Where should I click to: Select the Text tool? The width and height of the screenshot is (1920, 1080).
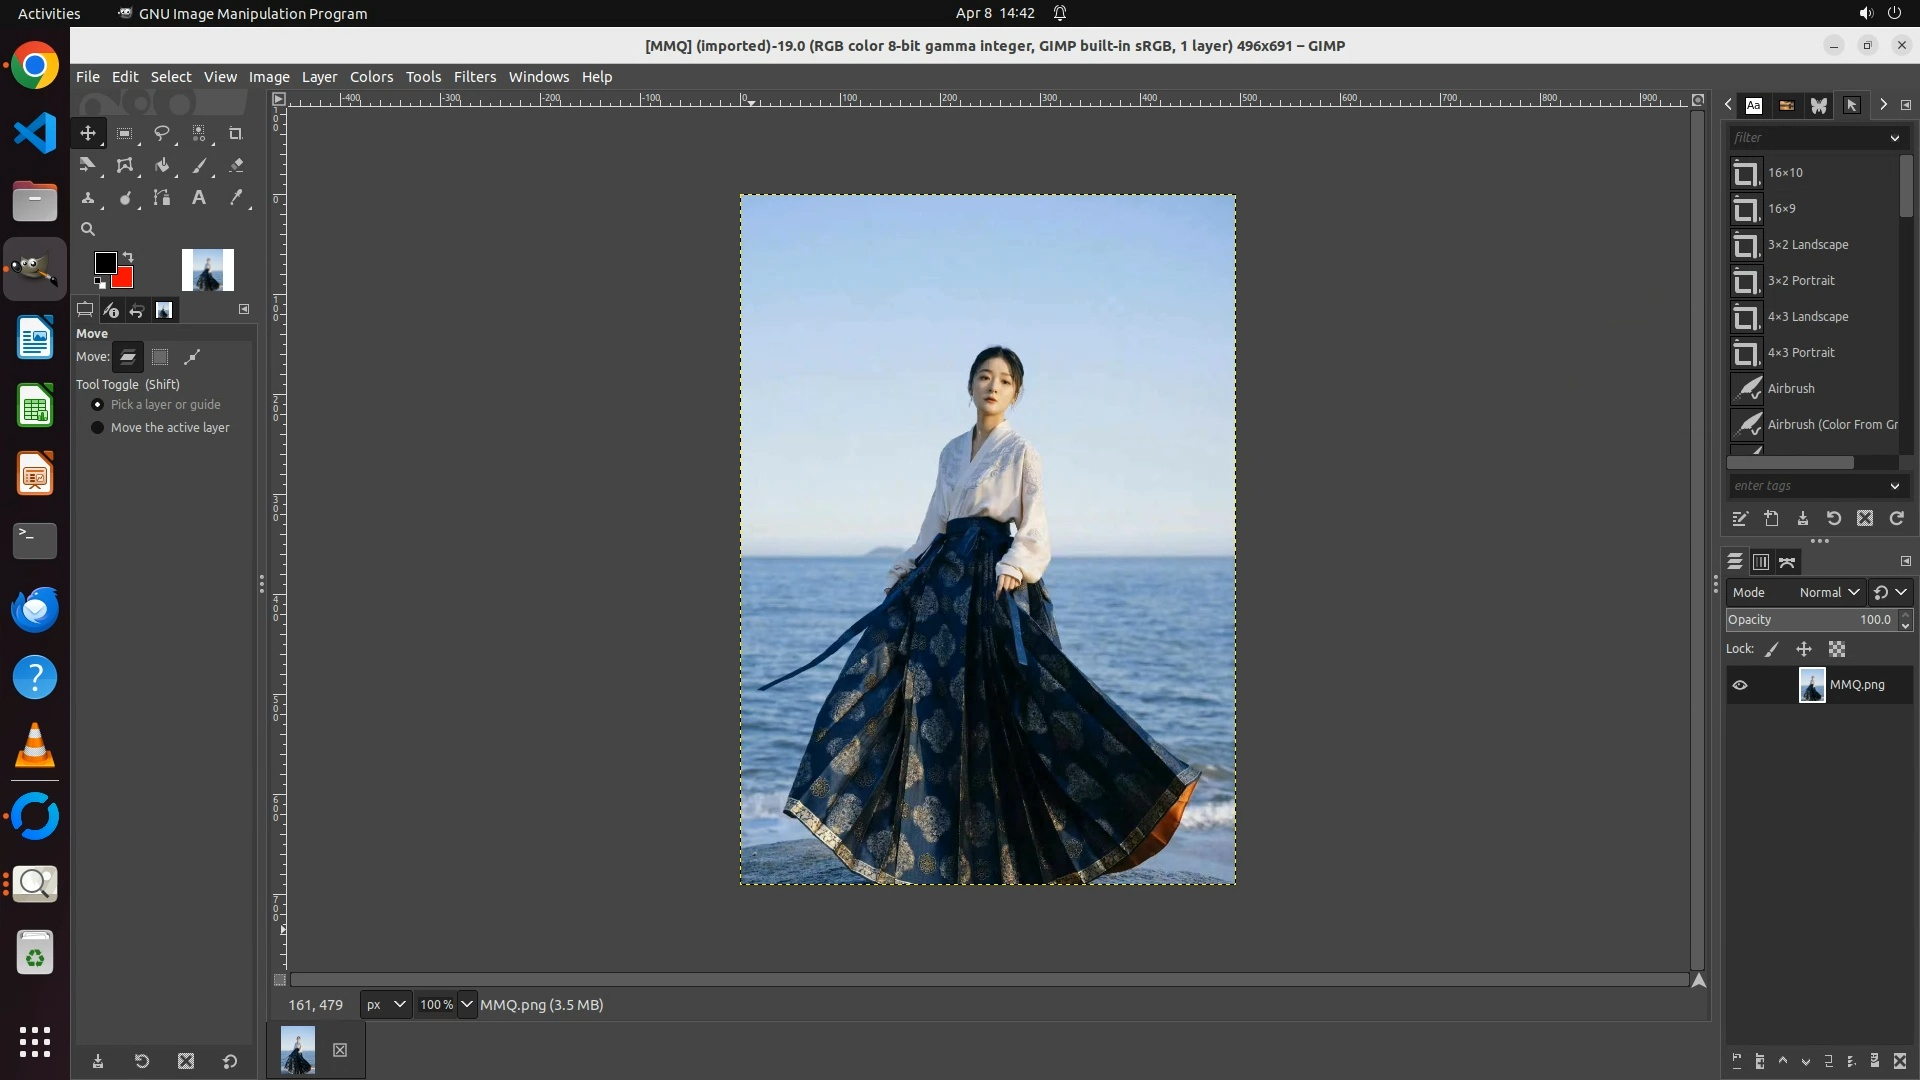pos(199,198)
